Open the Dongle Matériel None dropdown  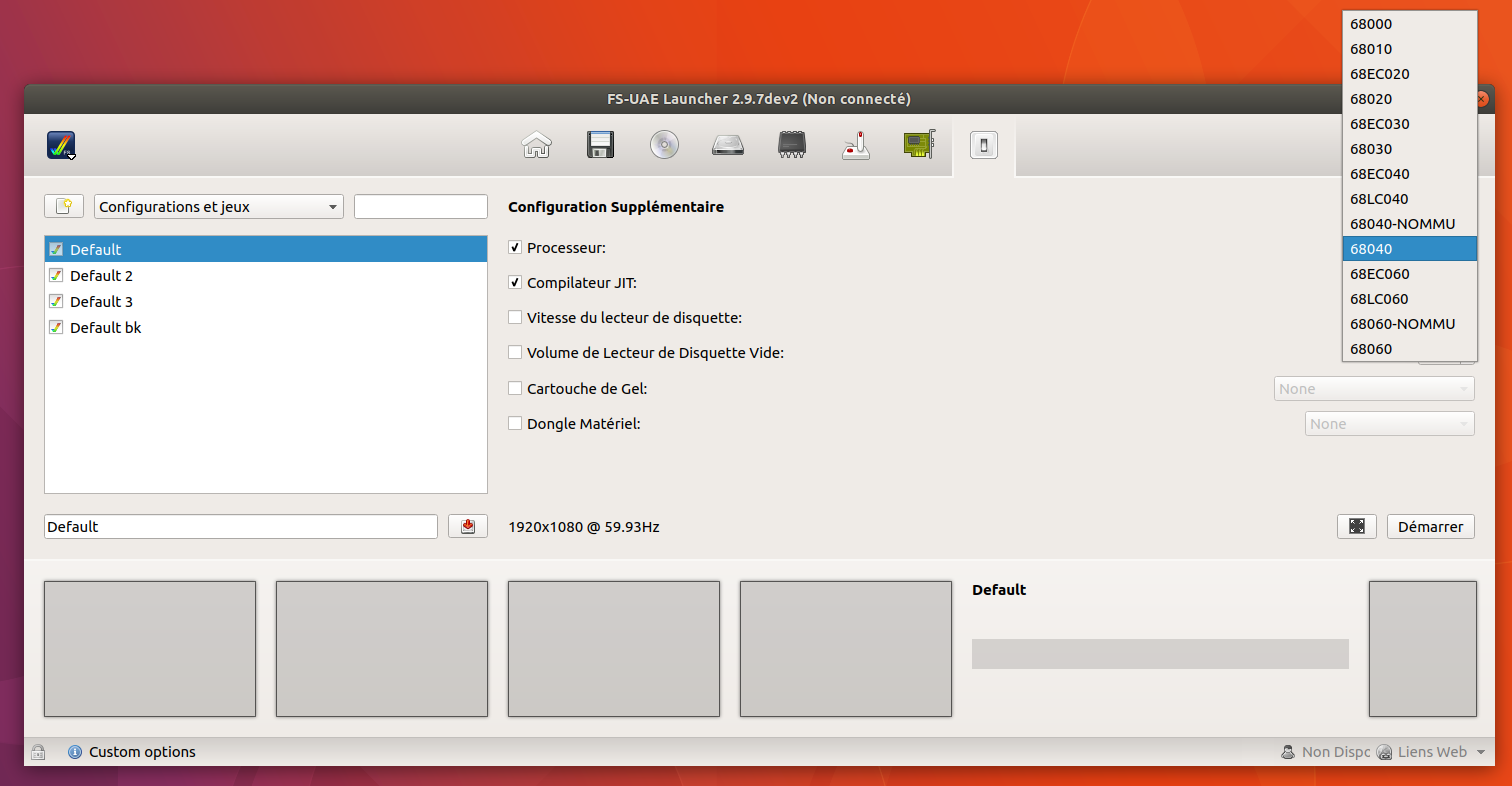click(1390, 424)
